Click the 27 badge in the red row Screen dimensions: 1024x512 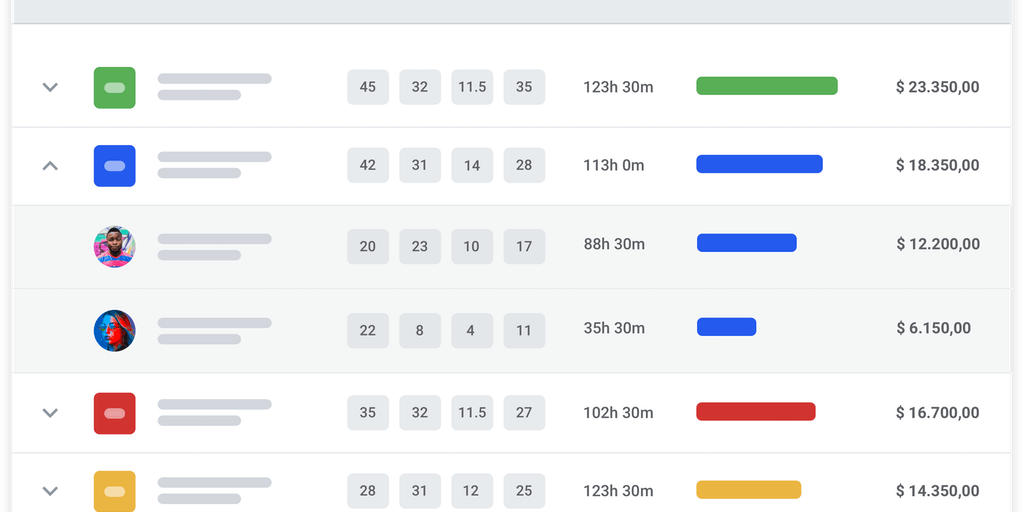pos(524,413)
